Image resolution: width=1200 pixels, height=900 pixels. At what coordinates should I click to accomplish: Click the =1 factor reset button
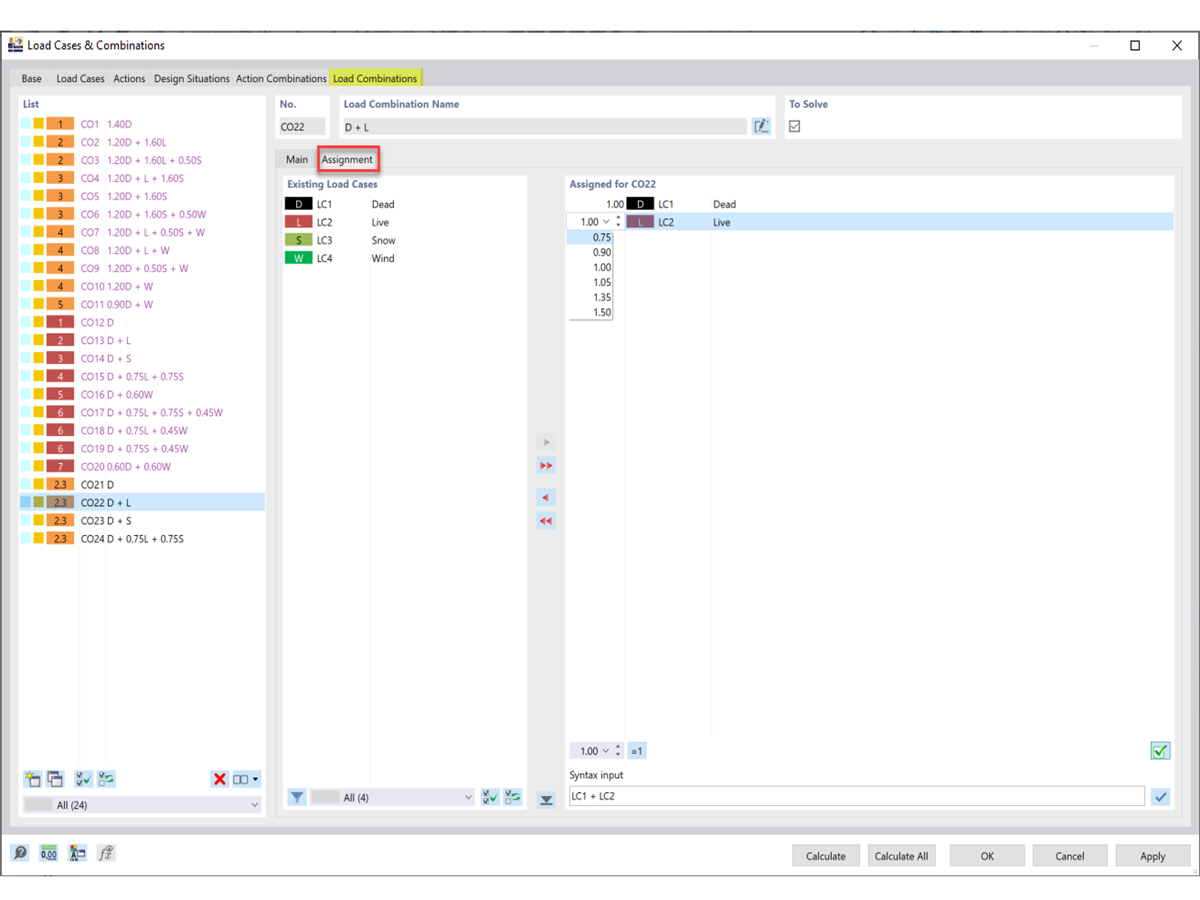[x=637, y=751]
